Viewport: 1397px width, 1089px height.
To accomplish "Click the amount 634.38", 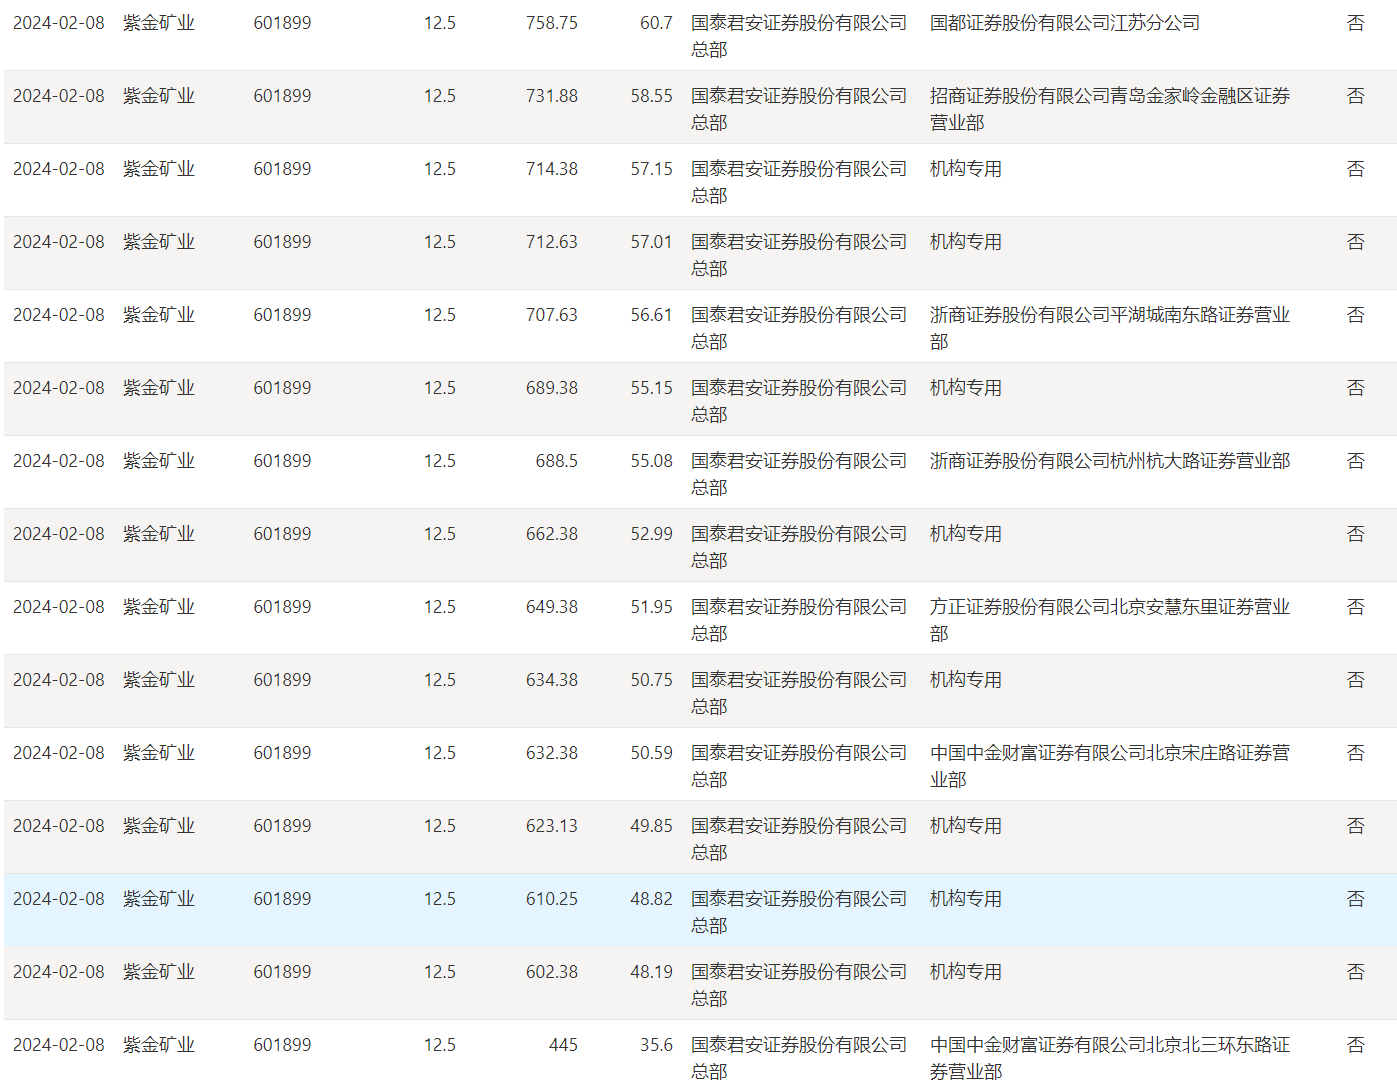I will point(552,680).
